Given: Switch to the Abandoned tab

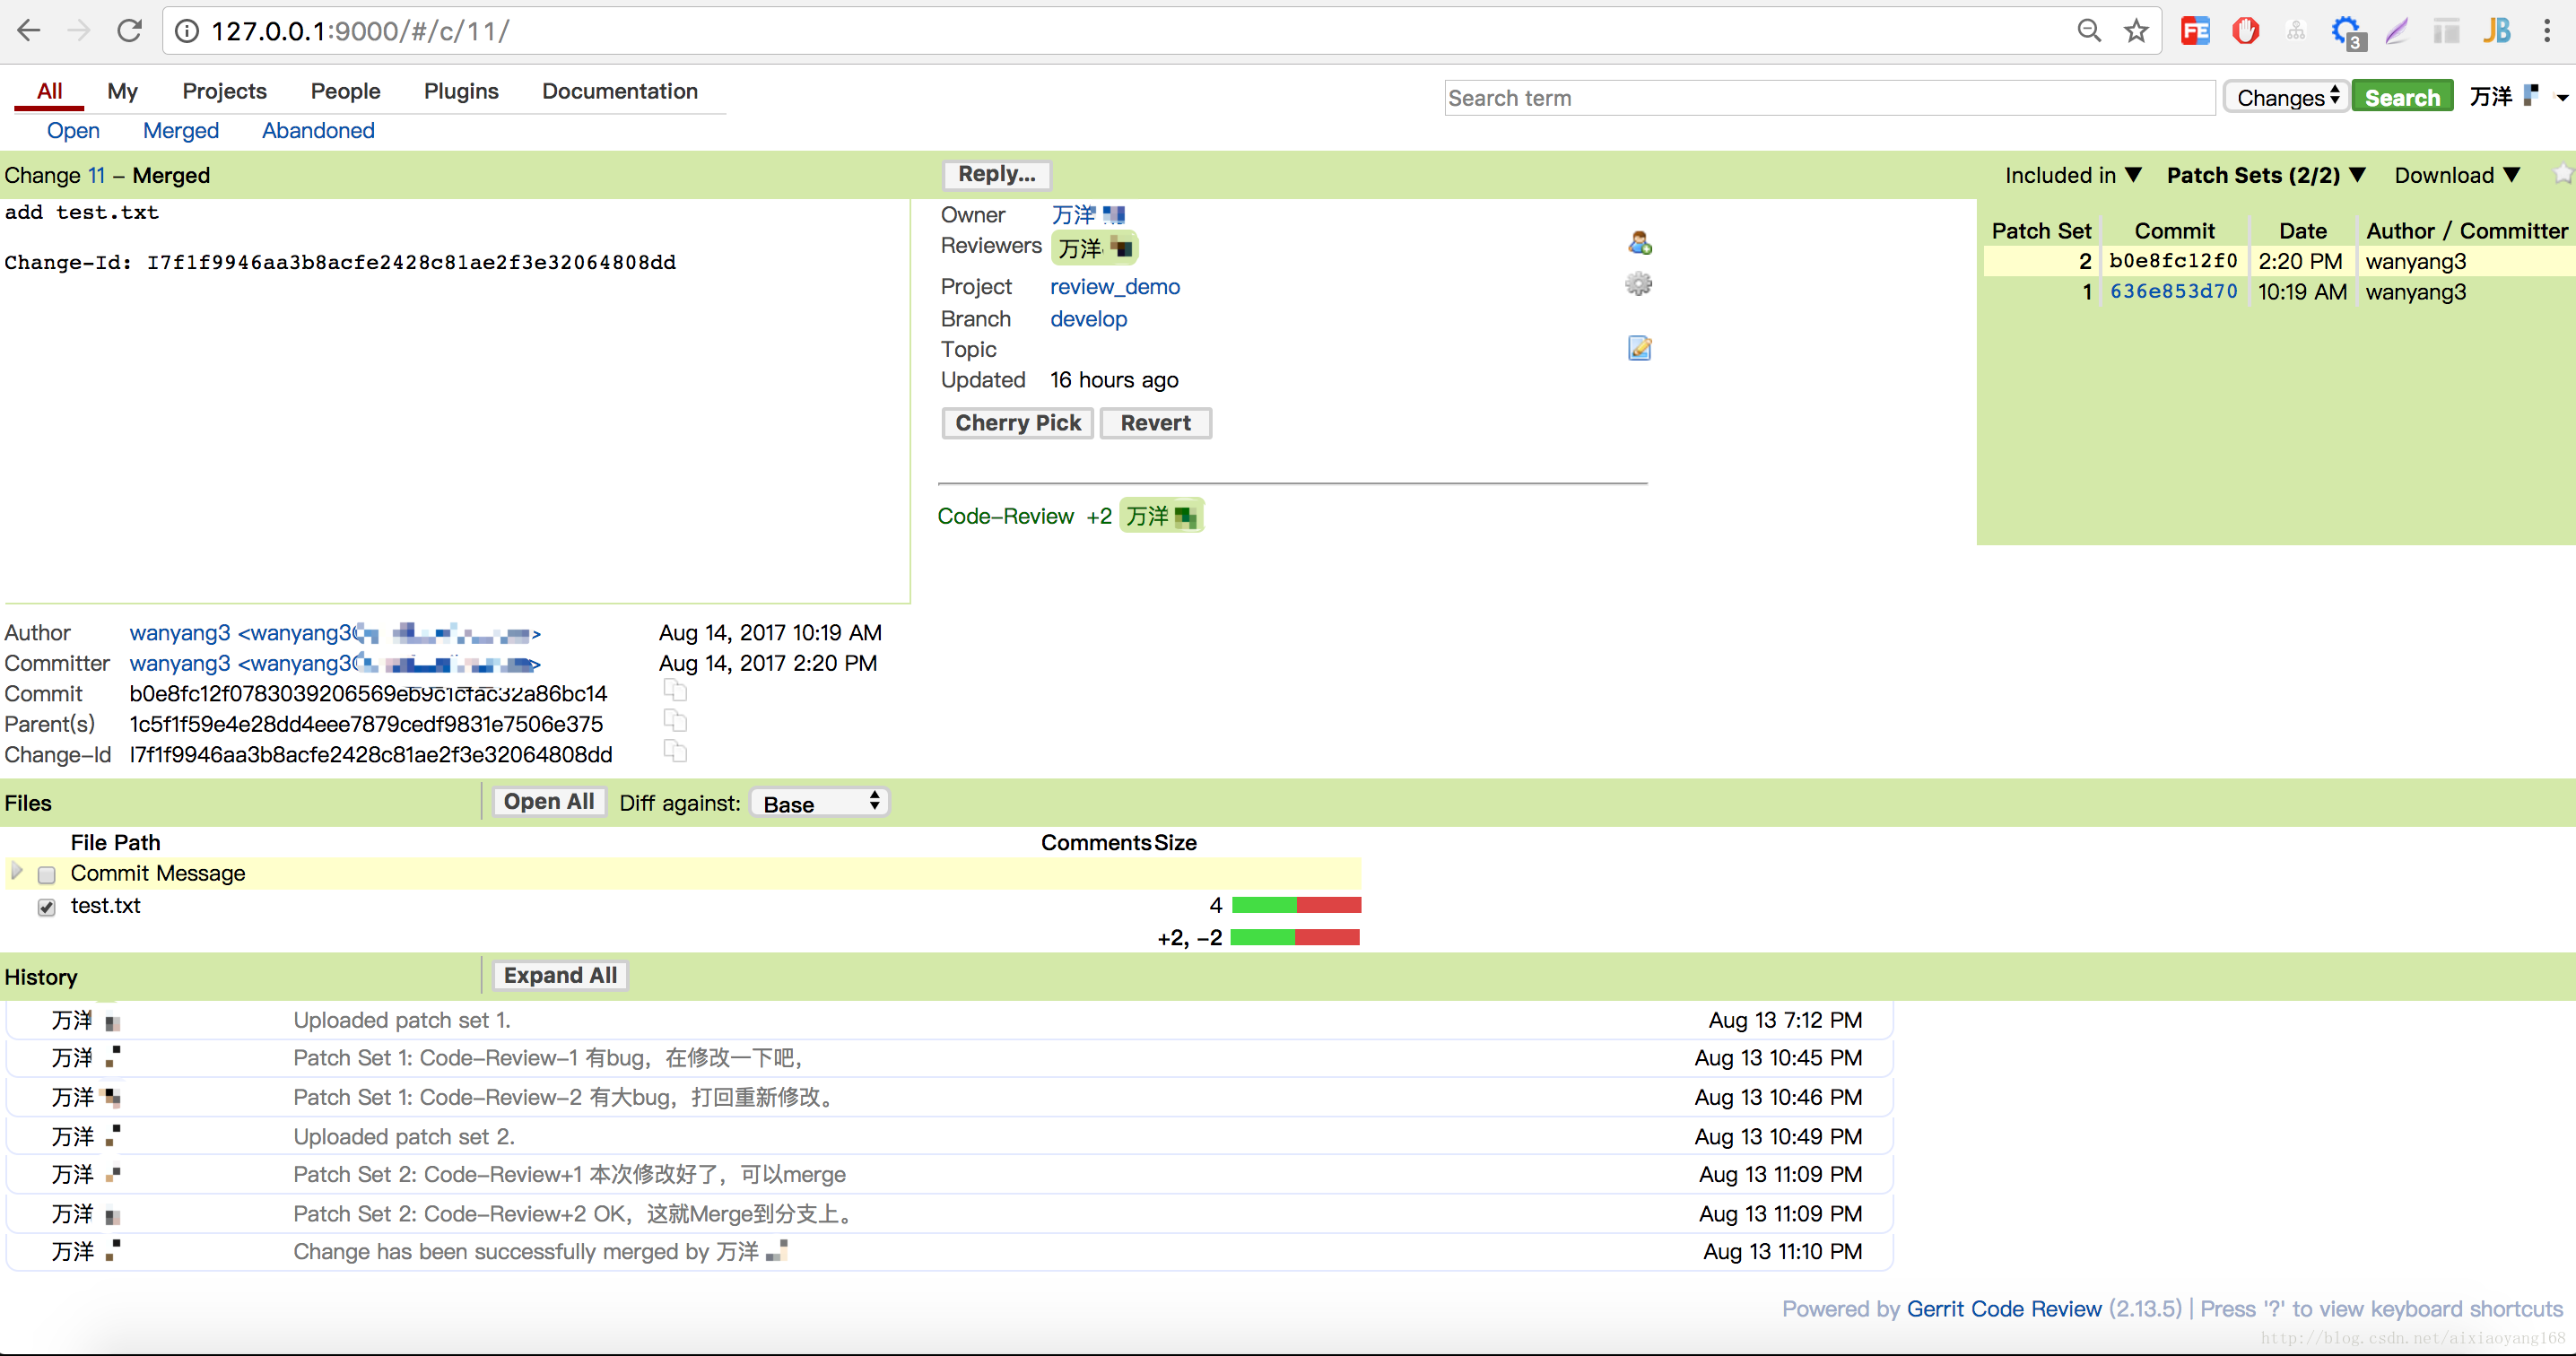Looking at the screenshot, I should [x=317, y=129].
